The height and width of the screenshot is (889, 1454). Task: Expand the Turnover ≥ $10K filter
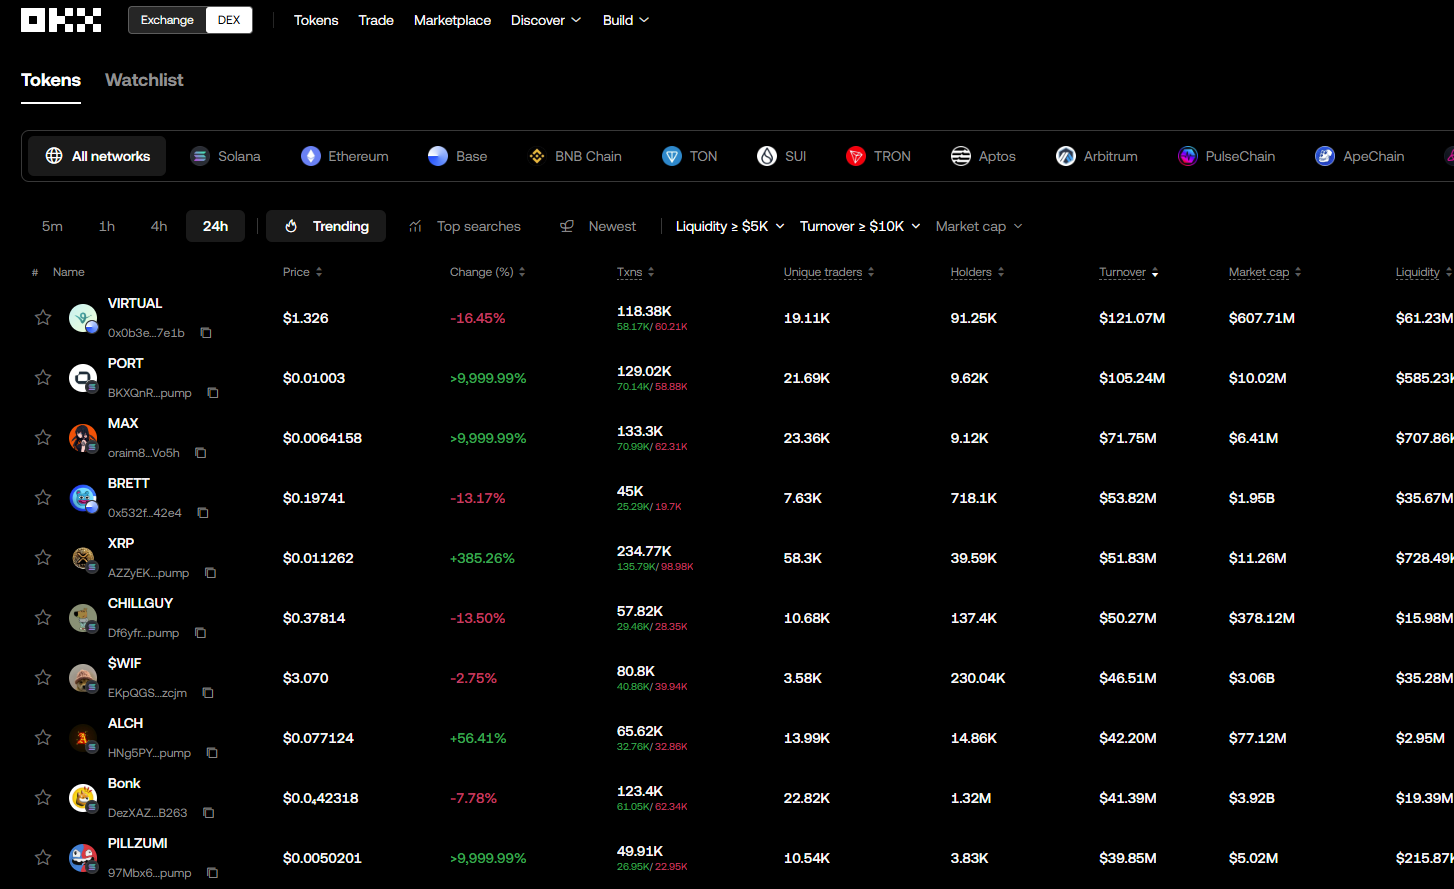click(x=860, y=226)
